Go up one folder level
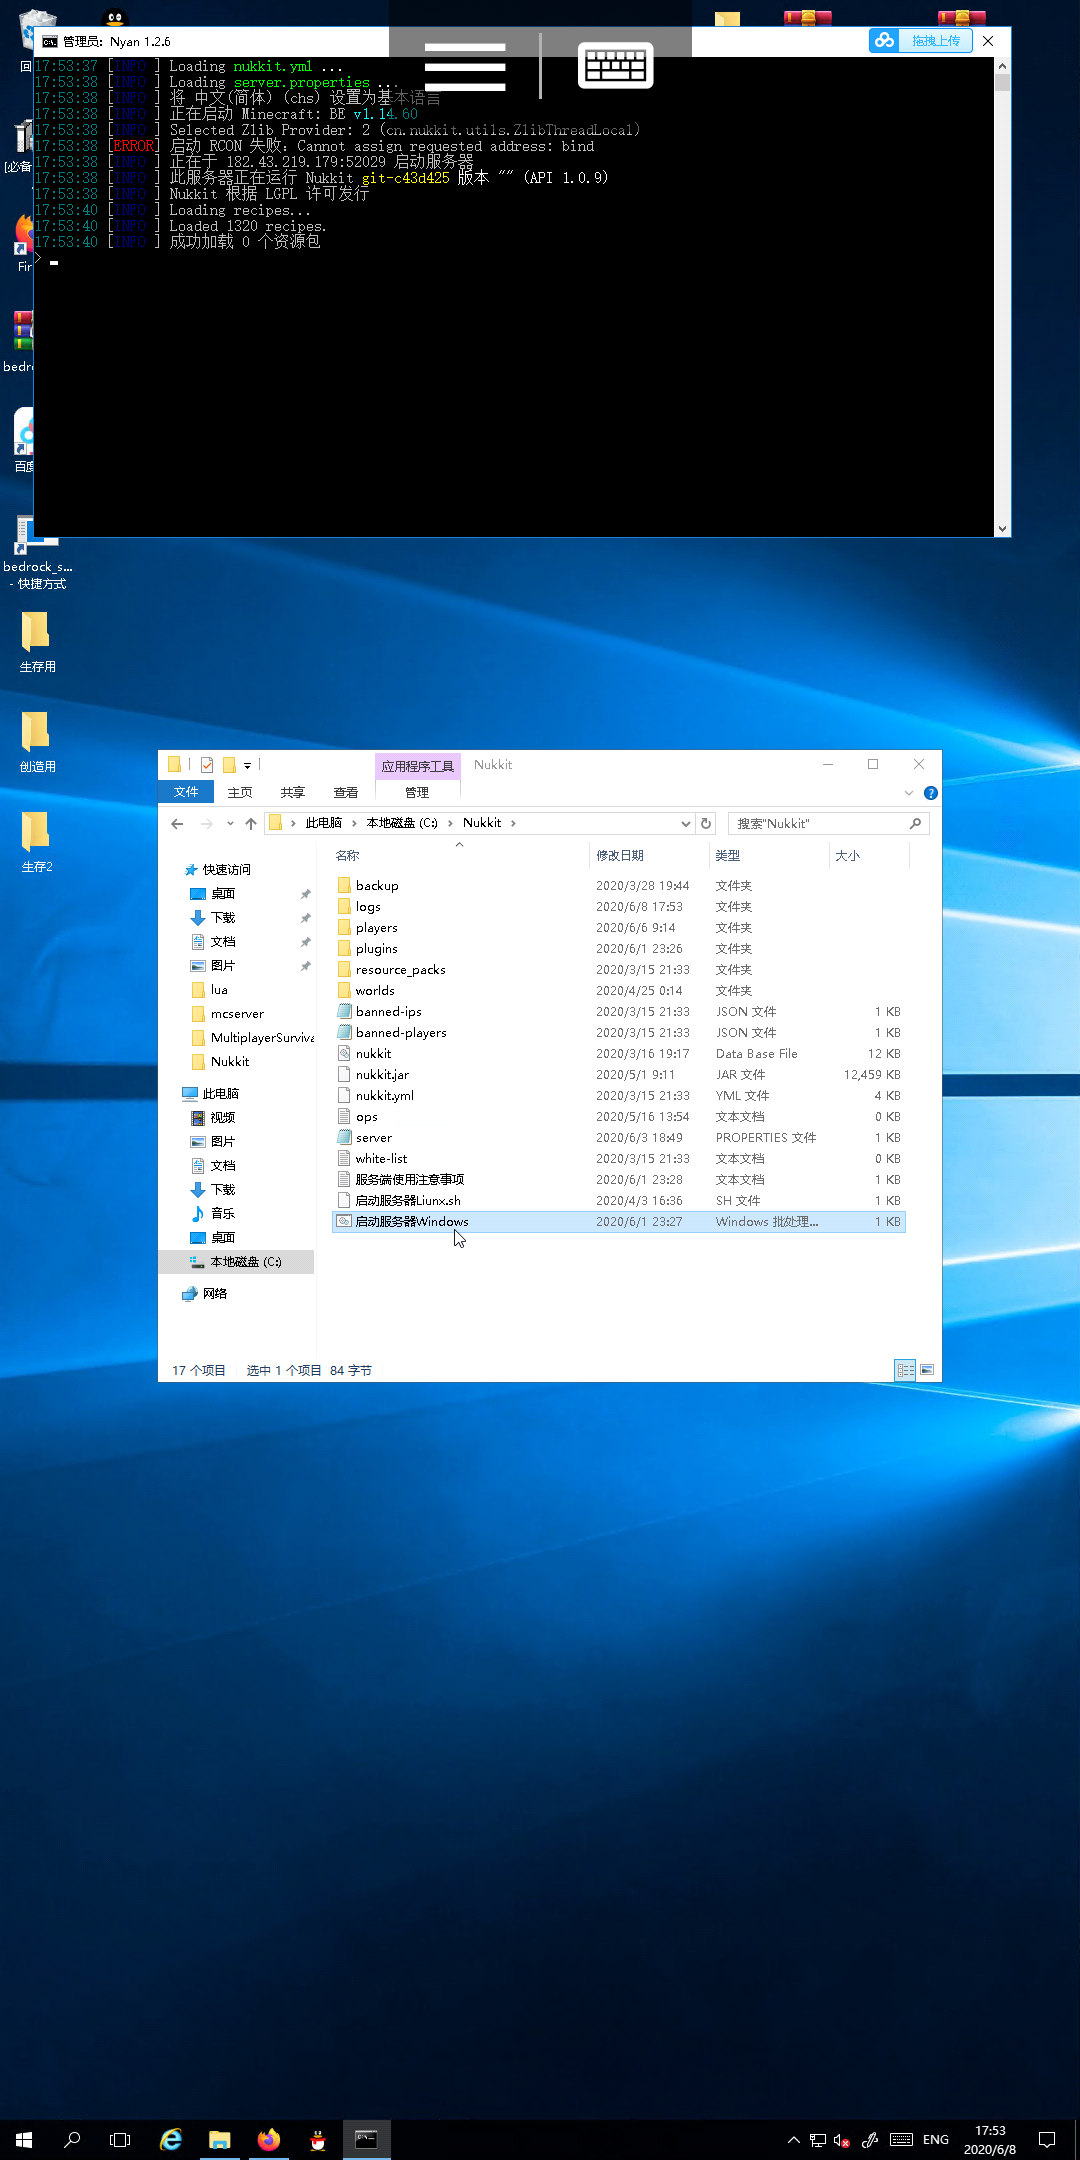This screenshot has height=2160, width=1080. [x=250, y=823]
